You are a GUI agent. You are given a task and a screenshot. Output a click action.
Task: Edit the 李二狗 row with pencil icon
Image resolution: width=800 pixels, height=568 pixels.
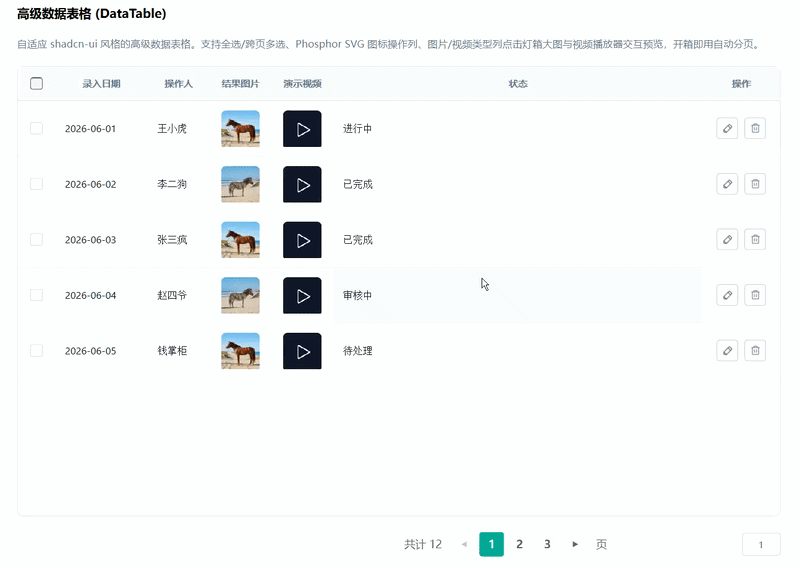(x=727, y=184)
